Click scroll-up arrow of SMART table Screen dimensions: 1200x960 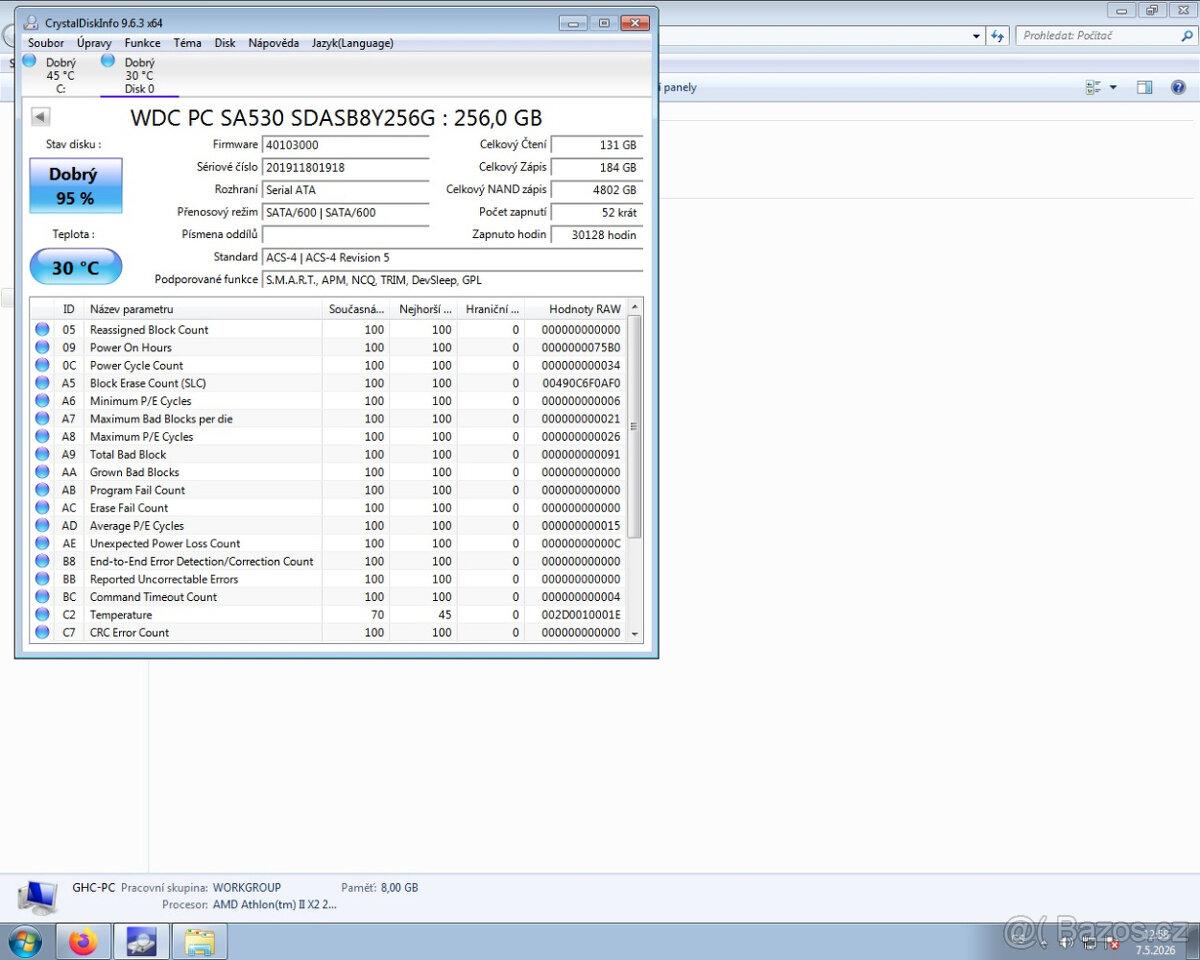point(635,307)
